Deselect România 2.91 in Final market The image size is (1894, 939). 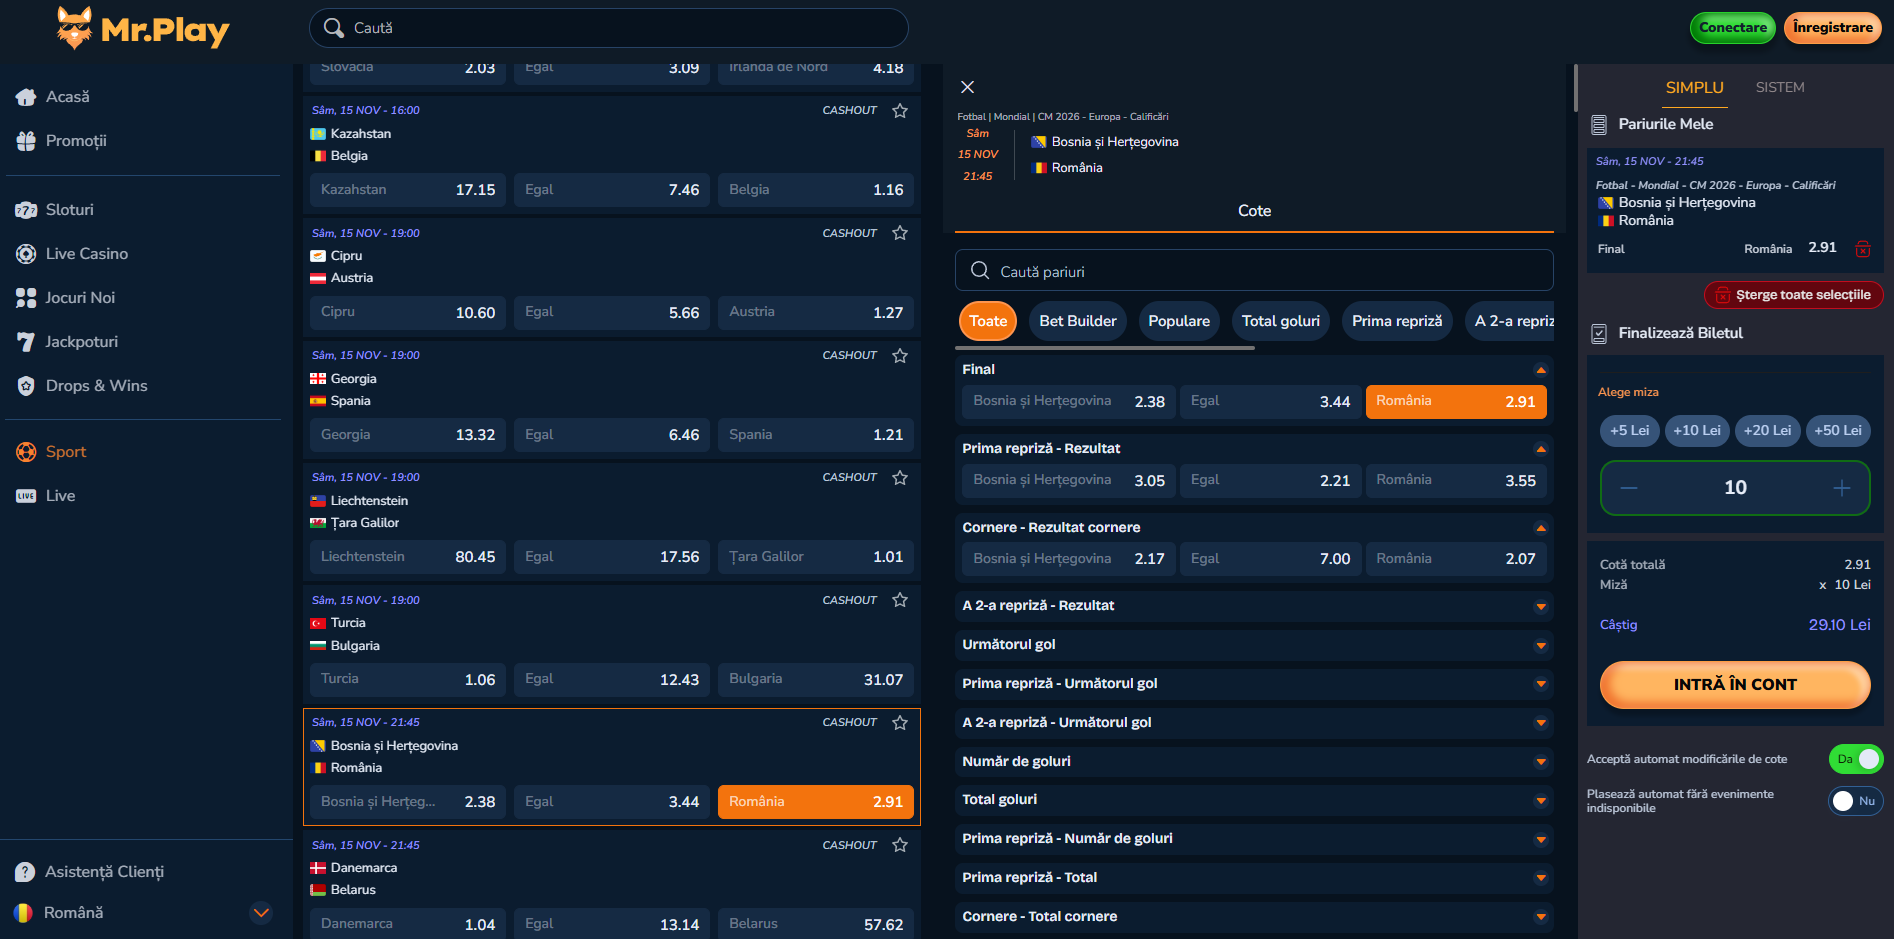(1455, 402)
